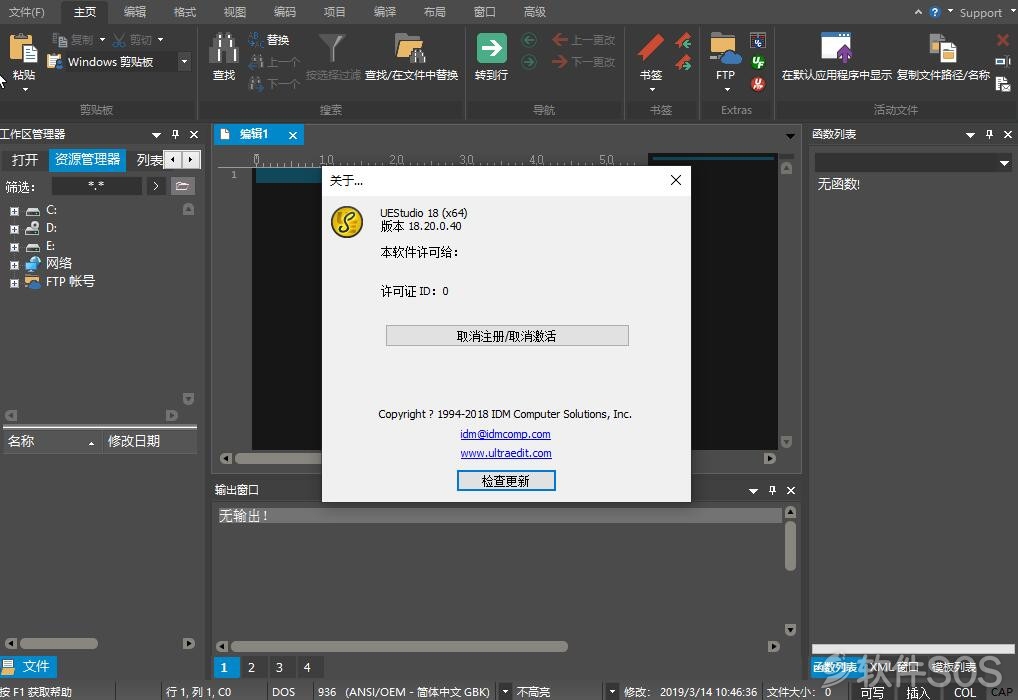Select the Explorer tab in workspace manager
The width and height of the screenshot is (1018, 700).
[x=87, y=160]
